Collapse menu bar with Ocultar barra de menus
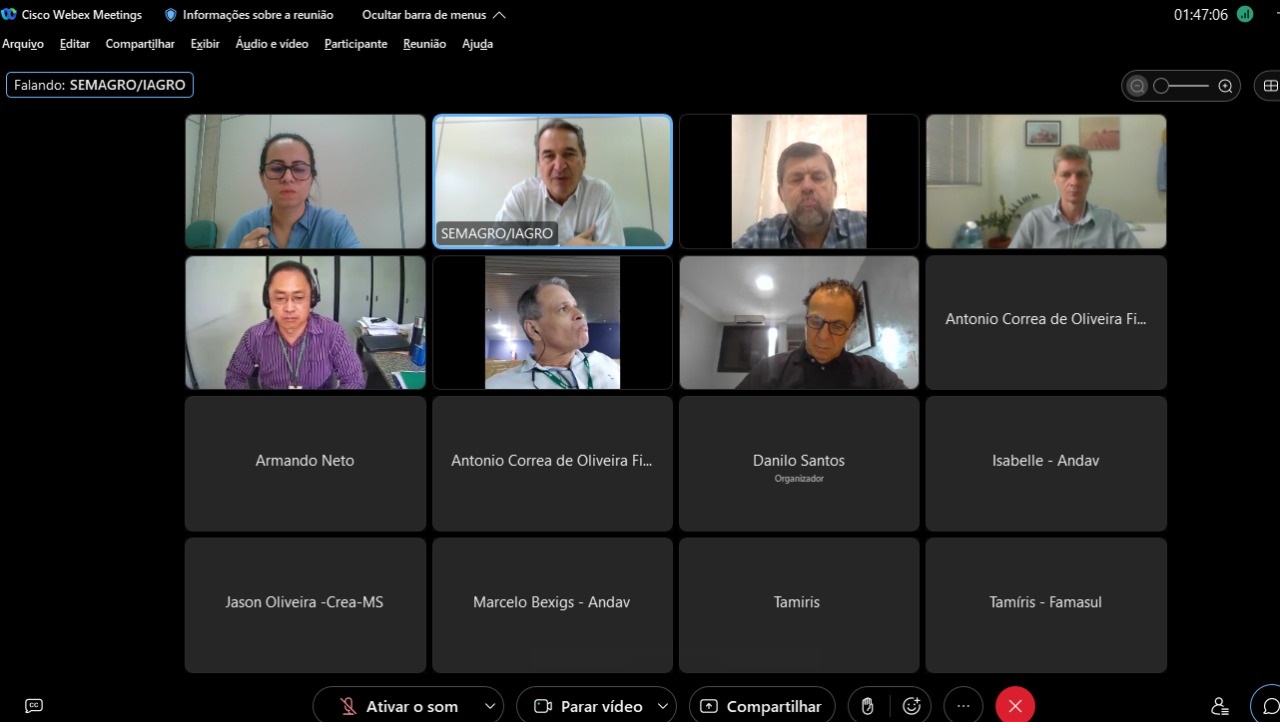This screenshot has height=722, width=1280. coord(434,15)
